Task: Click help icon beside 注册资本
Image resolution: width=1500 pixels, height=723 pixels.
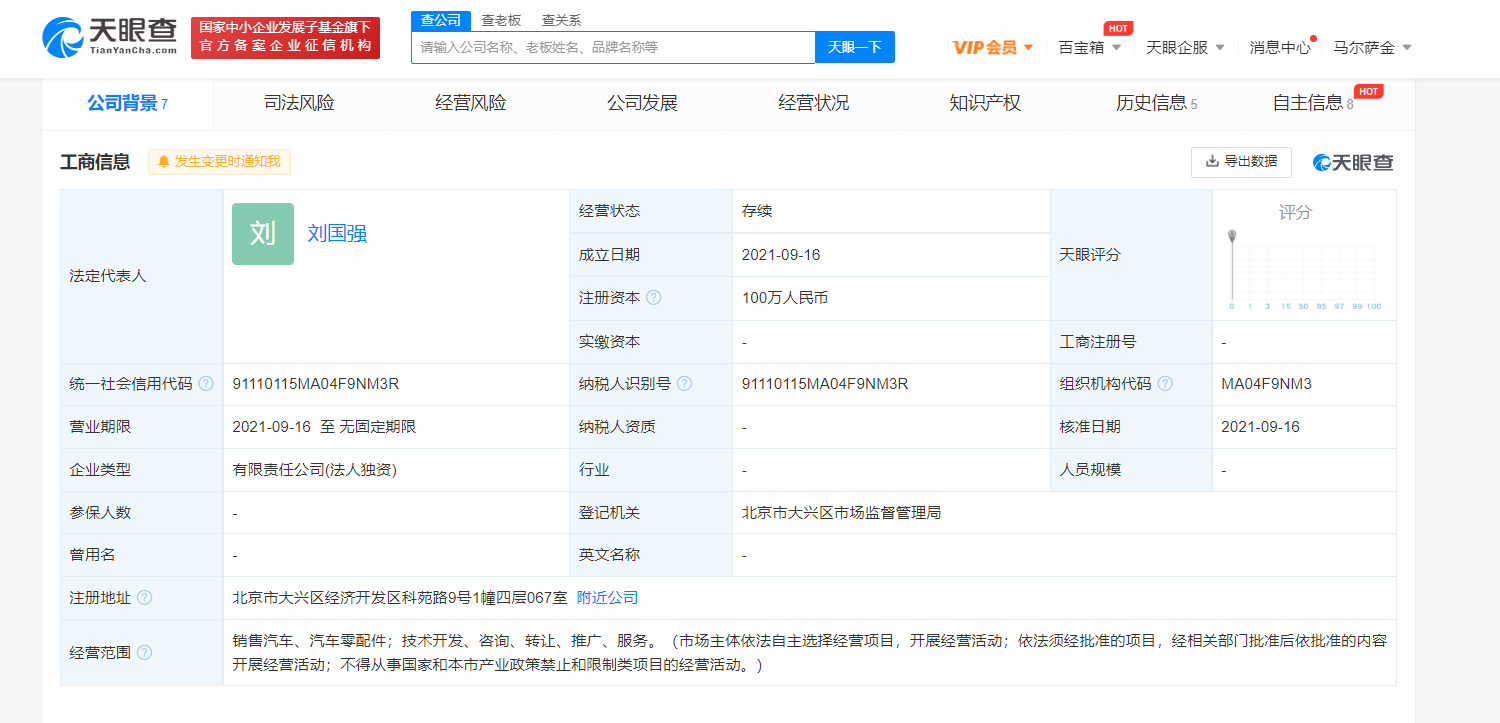Action: coord(653,298)
